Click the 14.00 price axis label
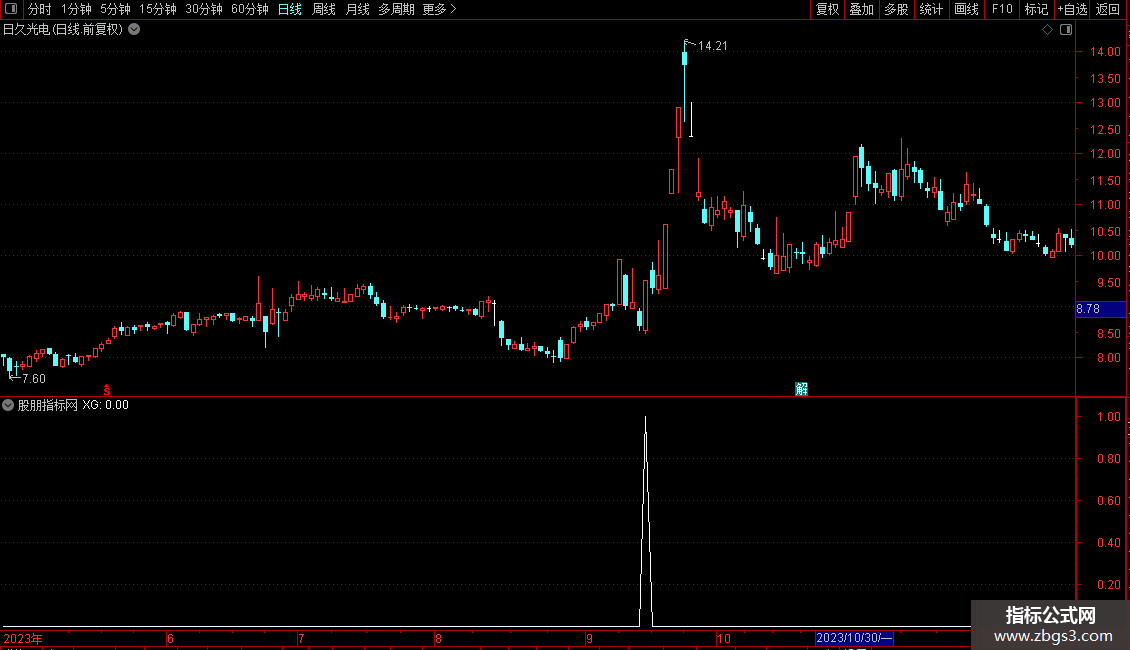 pos(1105,52)
